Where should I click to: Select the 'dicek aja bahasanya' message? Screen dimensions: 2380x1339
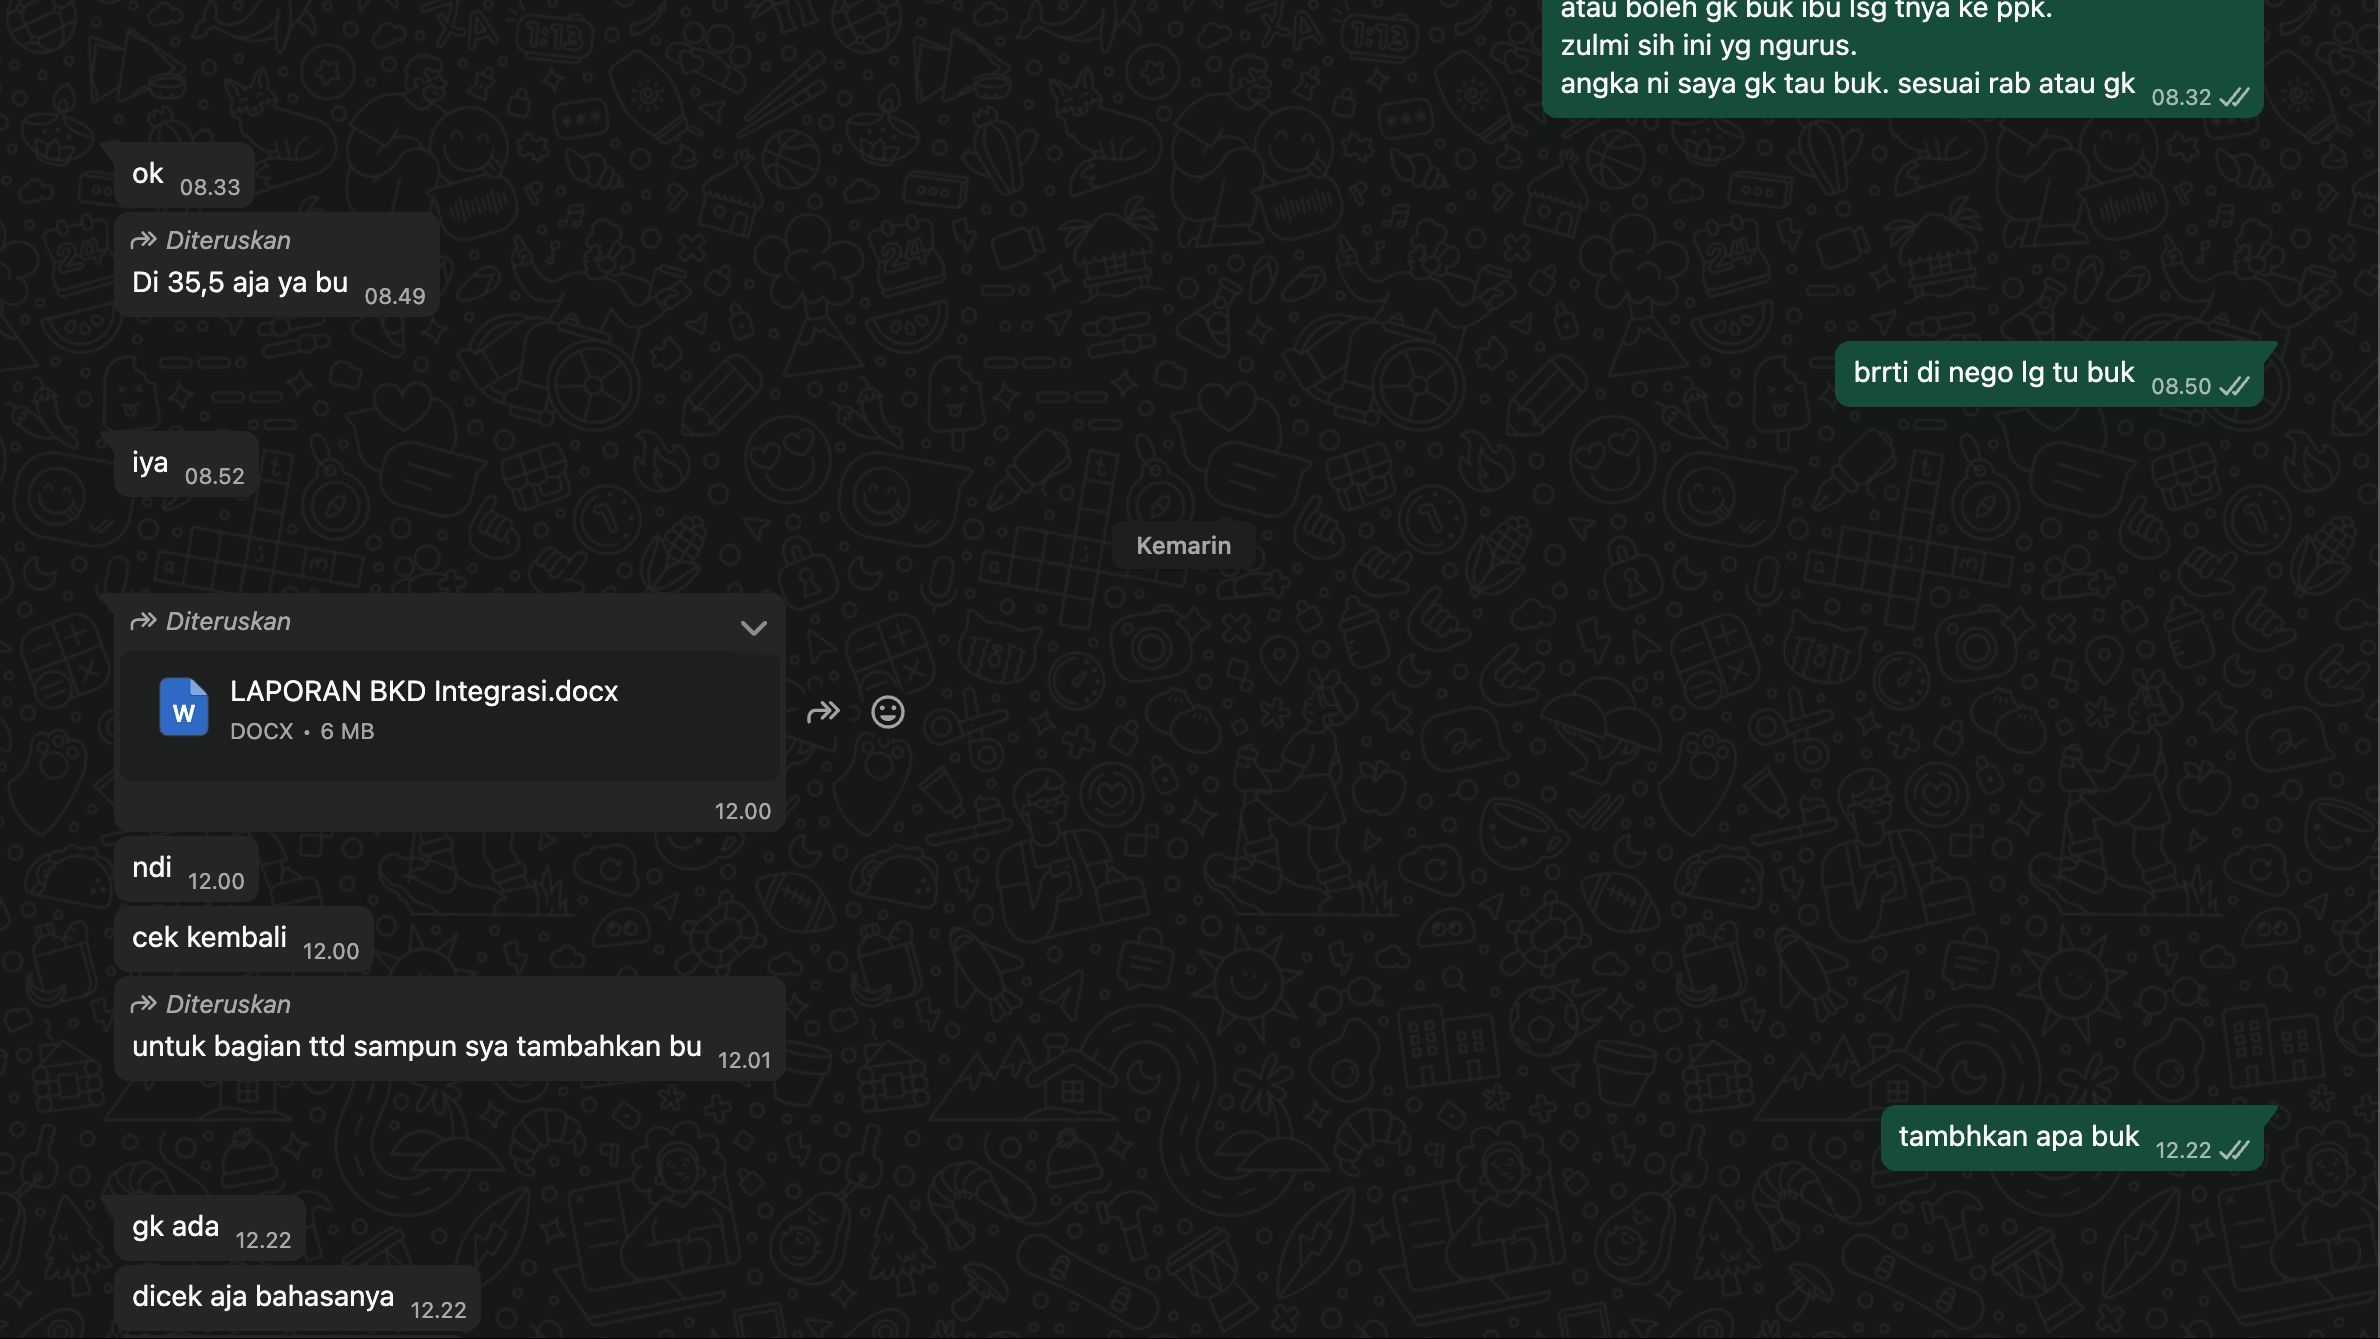tap(263, 1297)
